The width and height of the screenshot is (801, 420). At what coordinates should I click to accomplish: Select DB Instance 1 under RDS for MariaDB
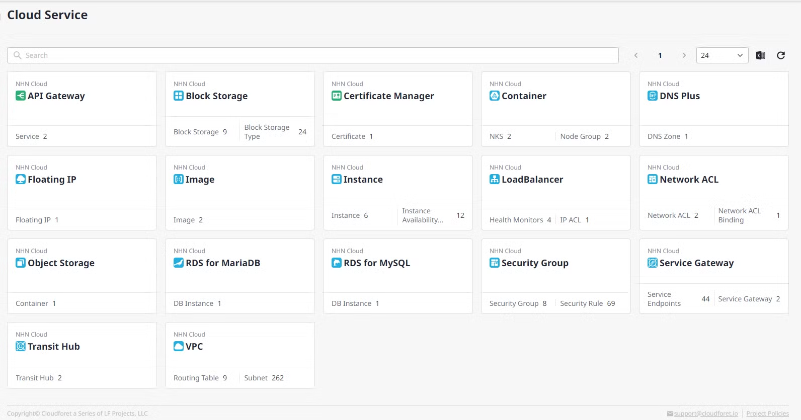coord(197,304)
